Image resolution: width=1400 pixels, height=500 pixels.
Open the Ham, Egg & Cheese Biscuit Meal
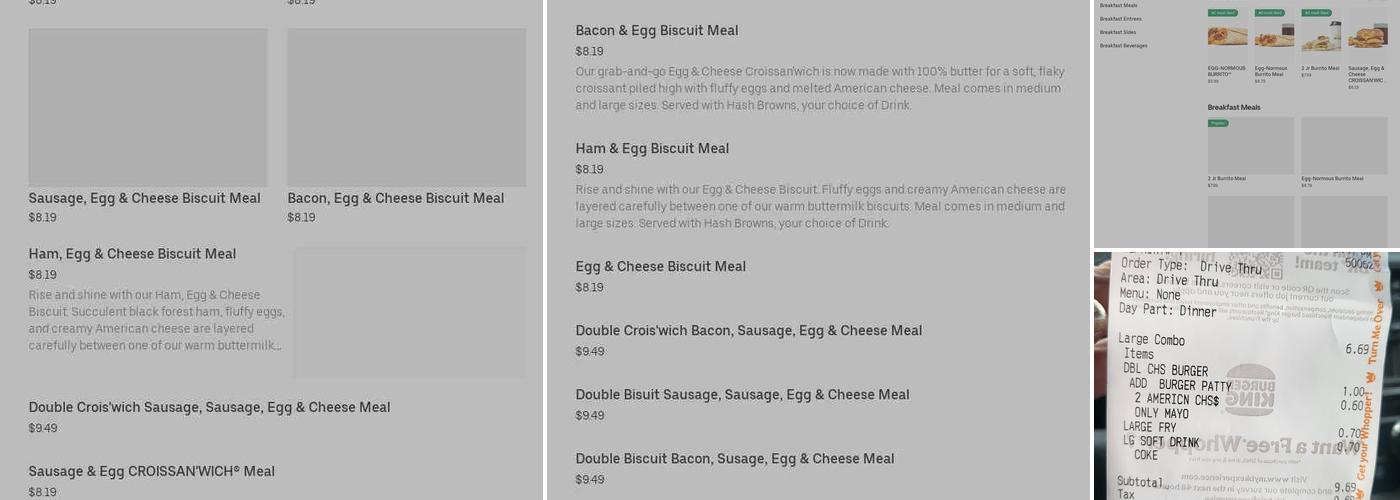132,254
